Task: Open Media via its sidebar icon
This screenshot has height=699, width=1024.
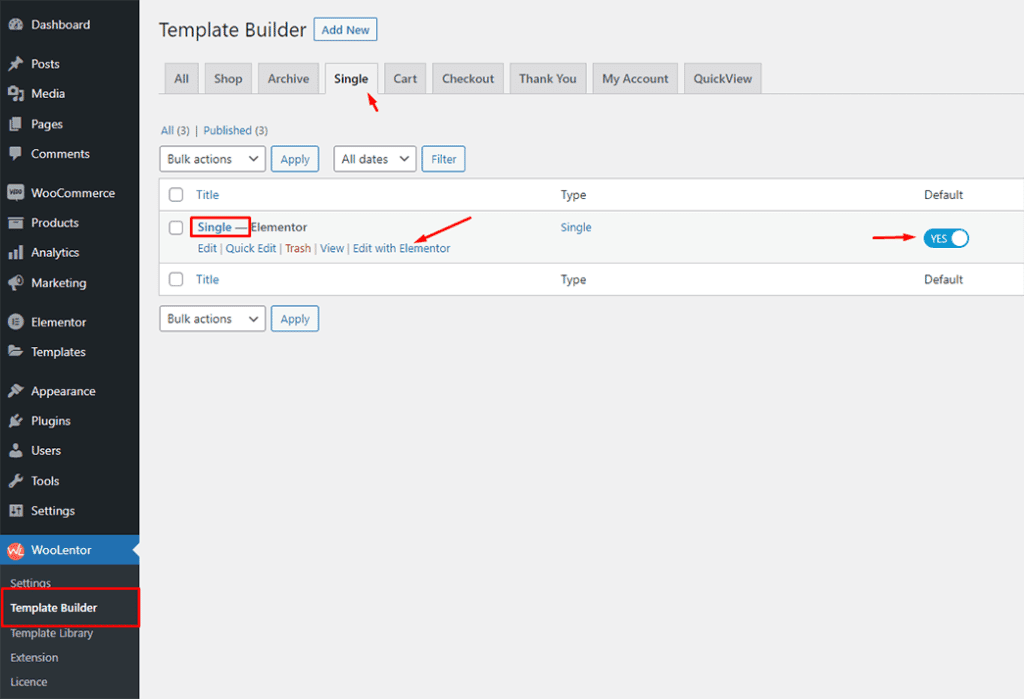Action: 16,94
